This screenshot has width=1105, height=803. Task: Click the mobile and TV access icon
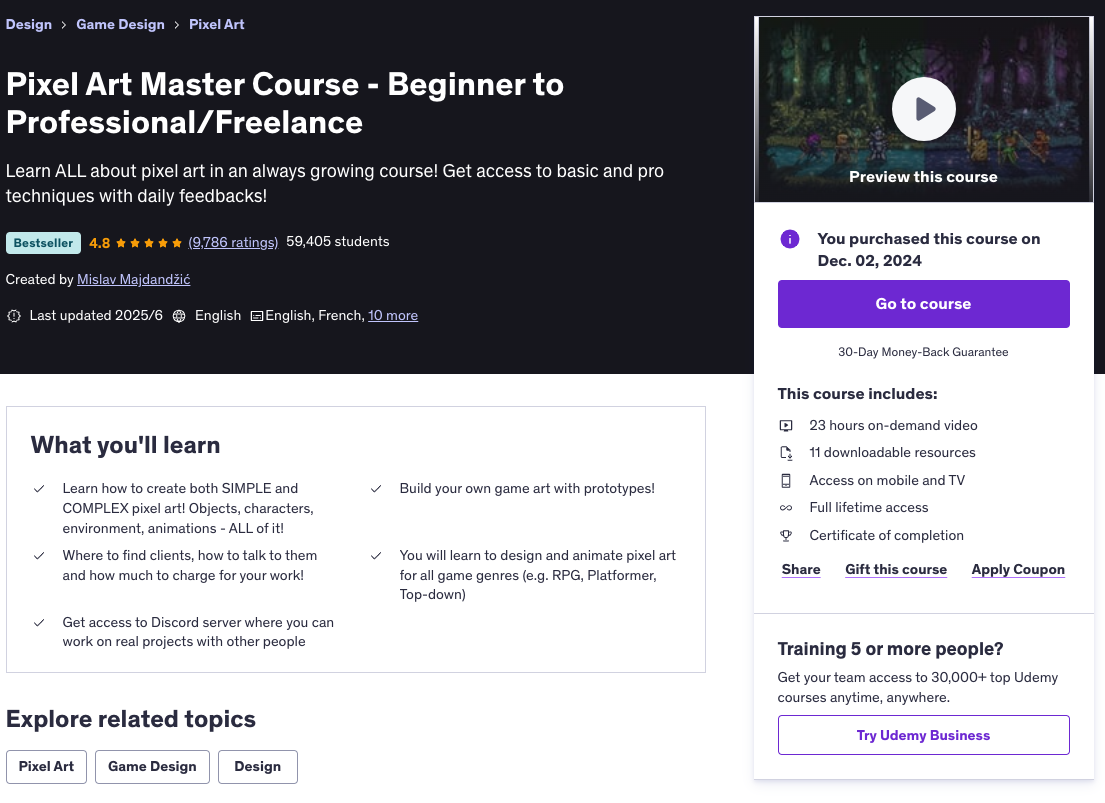[786, 481]
